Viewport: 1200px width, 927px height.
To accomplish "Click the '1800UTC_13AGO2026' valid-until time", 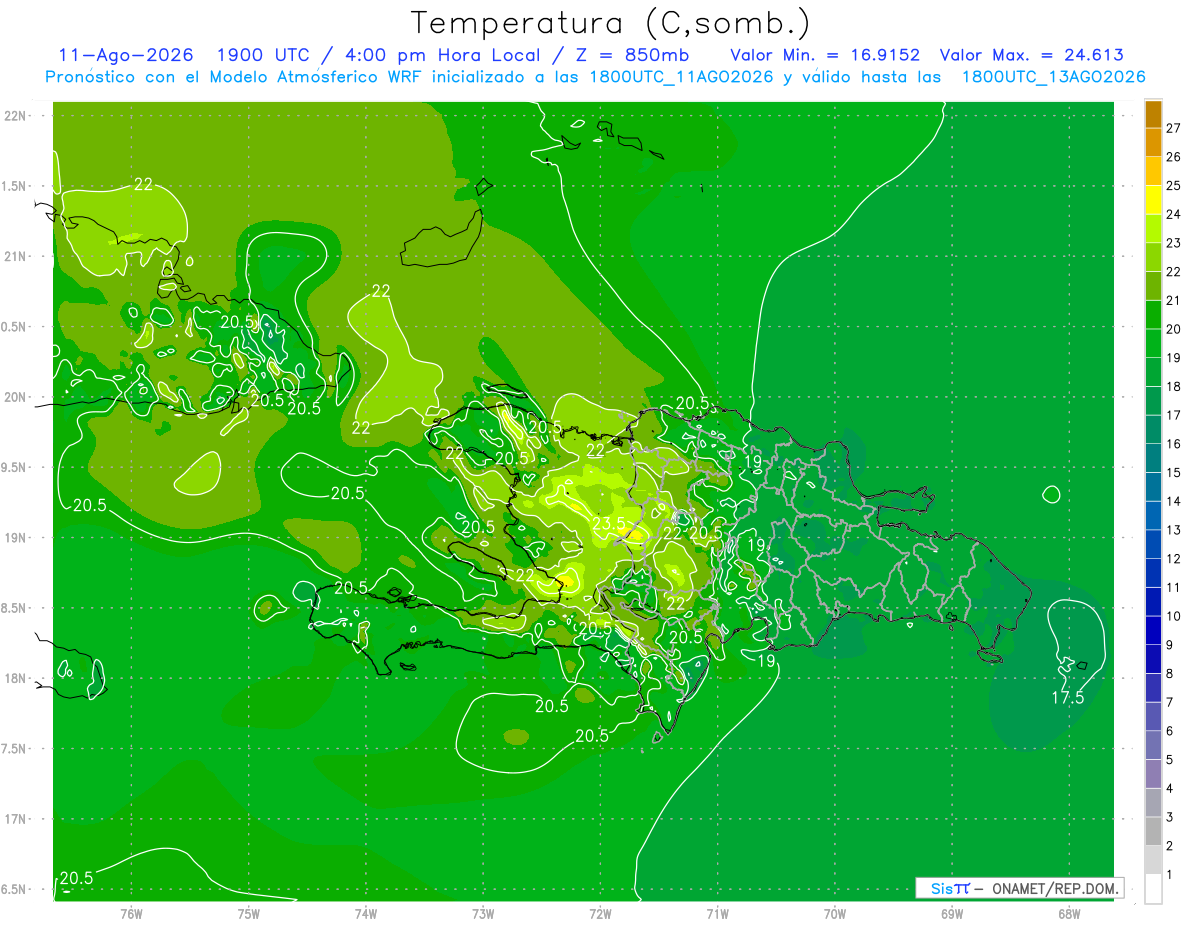I will click(x=1053, y=77).
